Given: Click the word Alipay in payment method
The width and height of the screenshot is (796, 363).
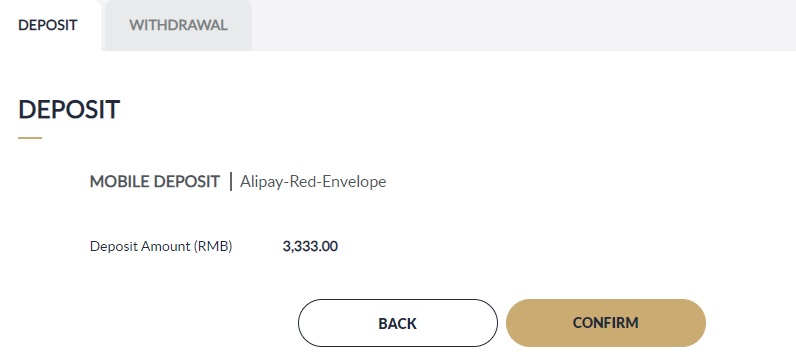Looking at the screenshot, I should [x=261, y=182].
